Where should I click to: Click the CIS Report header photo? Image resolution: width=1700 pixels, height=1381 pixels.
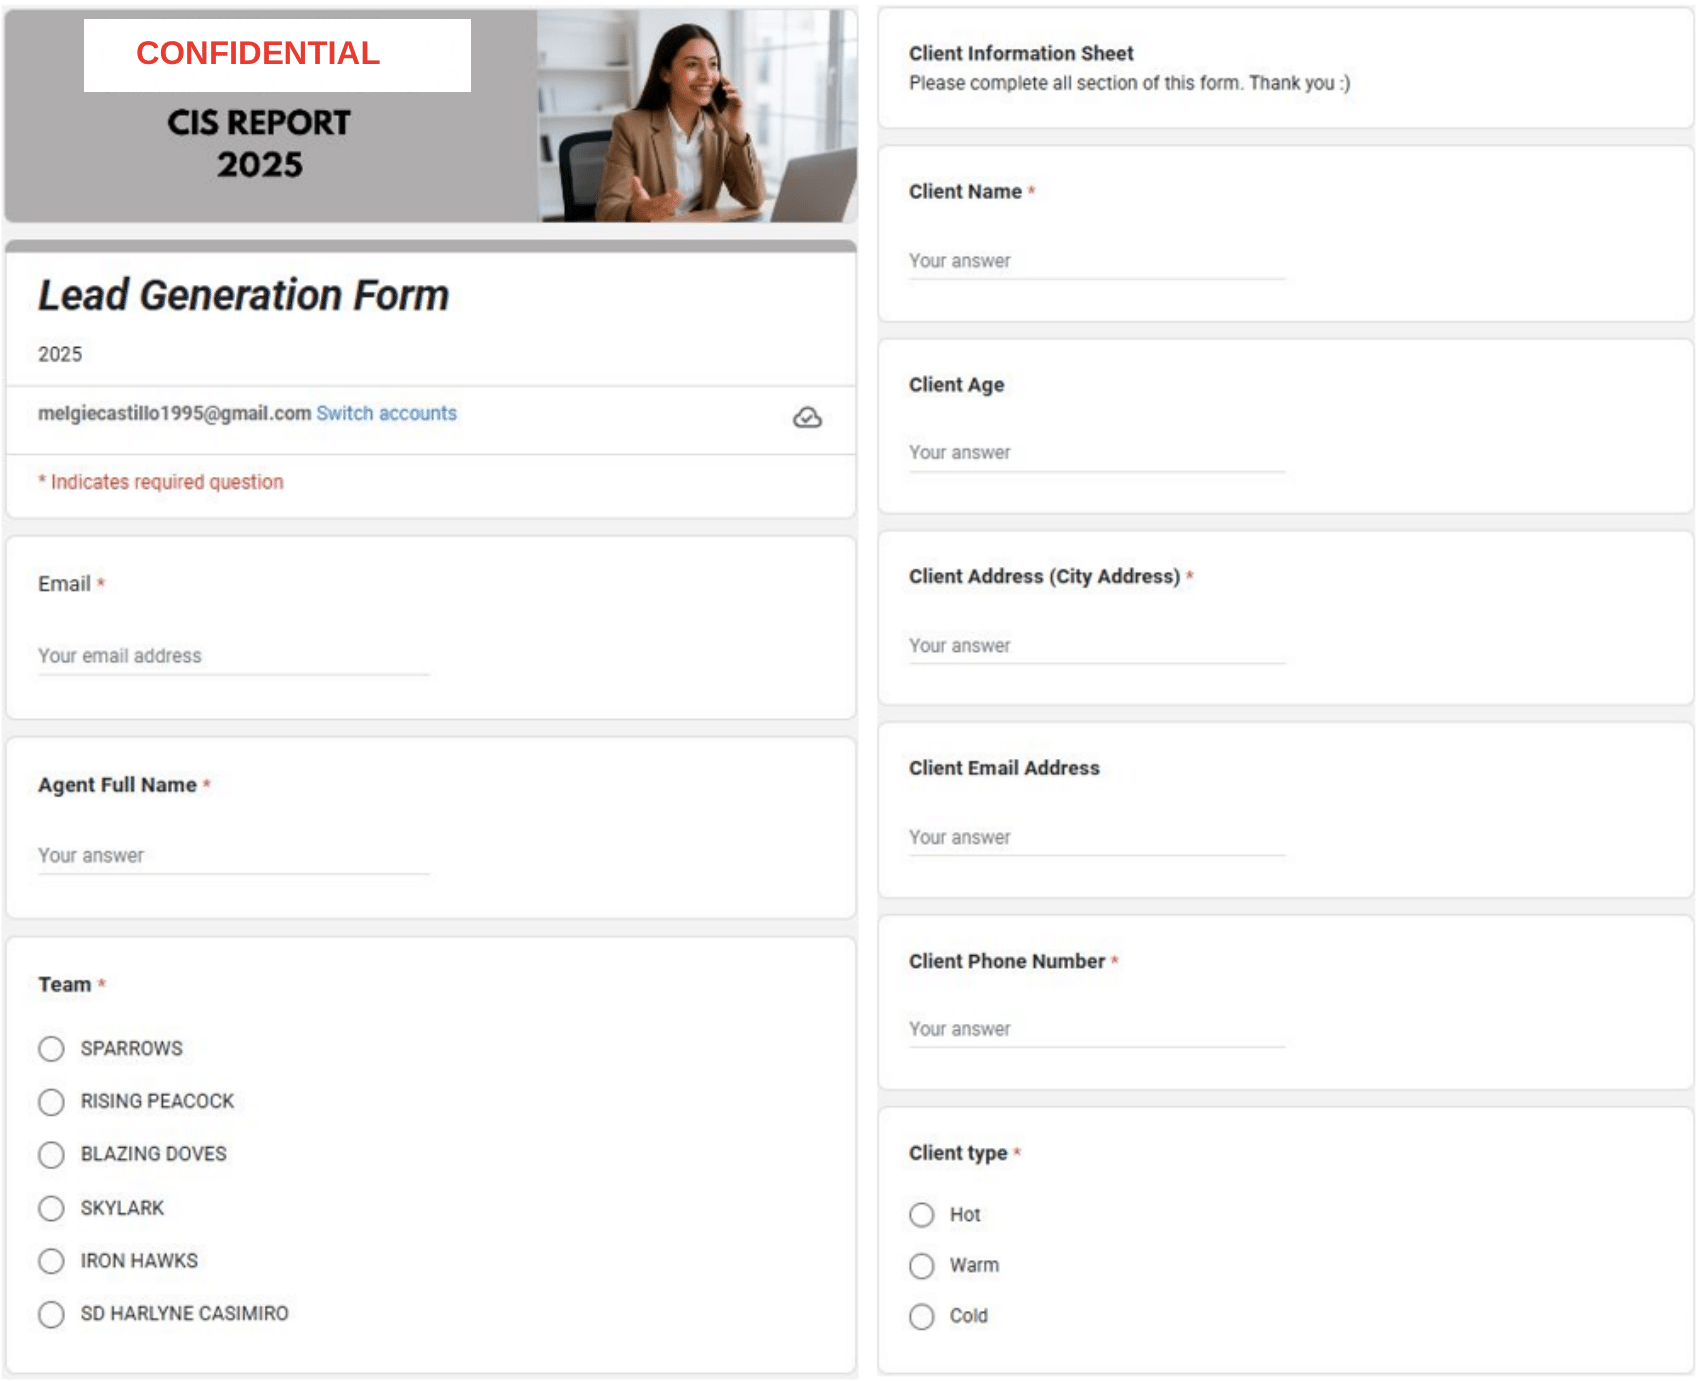point(696,116)
